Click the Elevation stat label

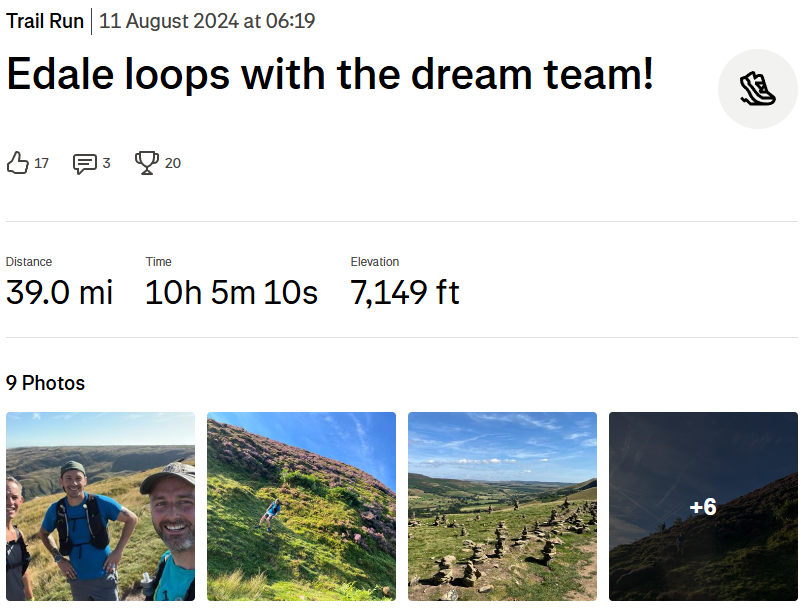coord(375,262)
